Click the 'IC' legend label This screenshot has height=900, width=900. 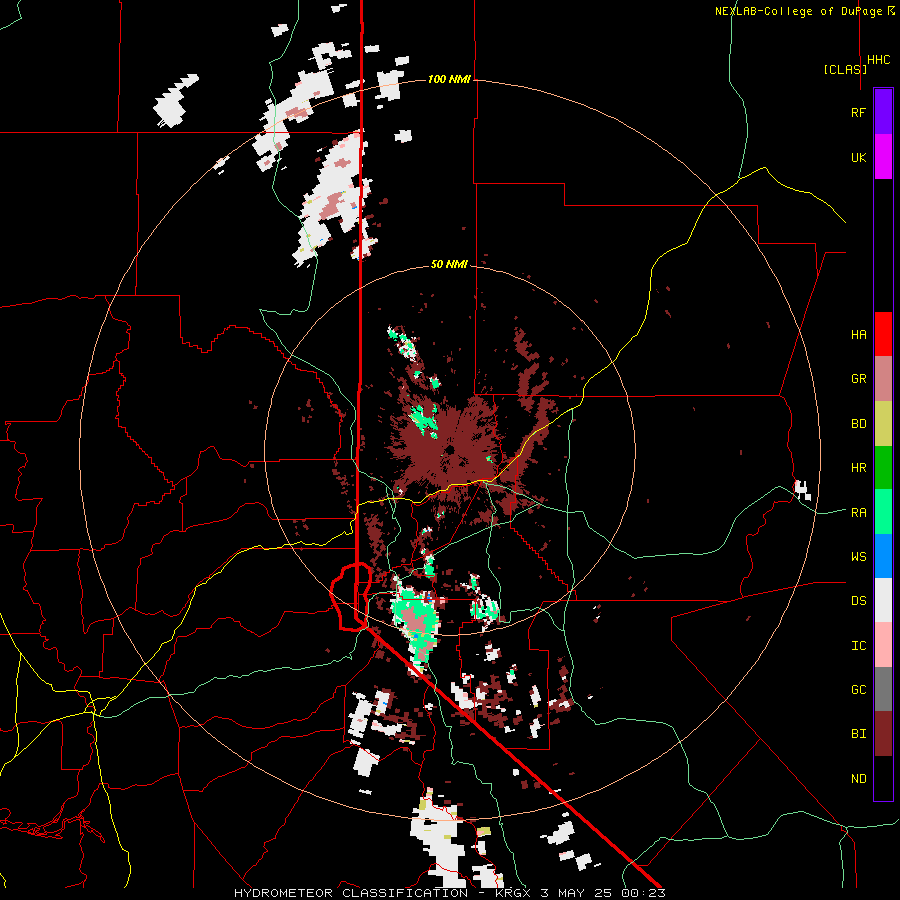pos(858,646)
